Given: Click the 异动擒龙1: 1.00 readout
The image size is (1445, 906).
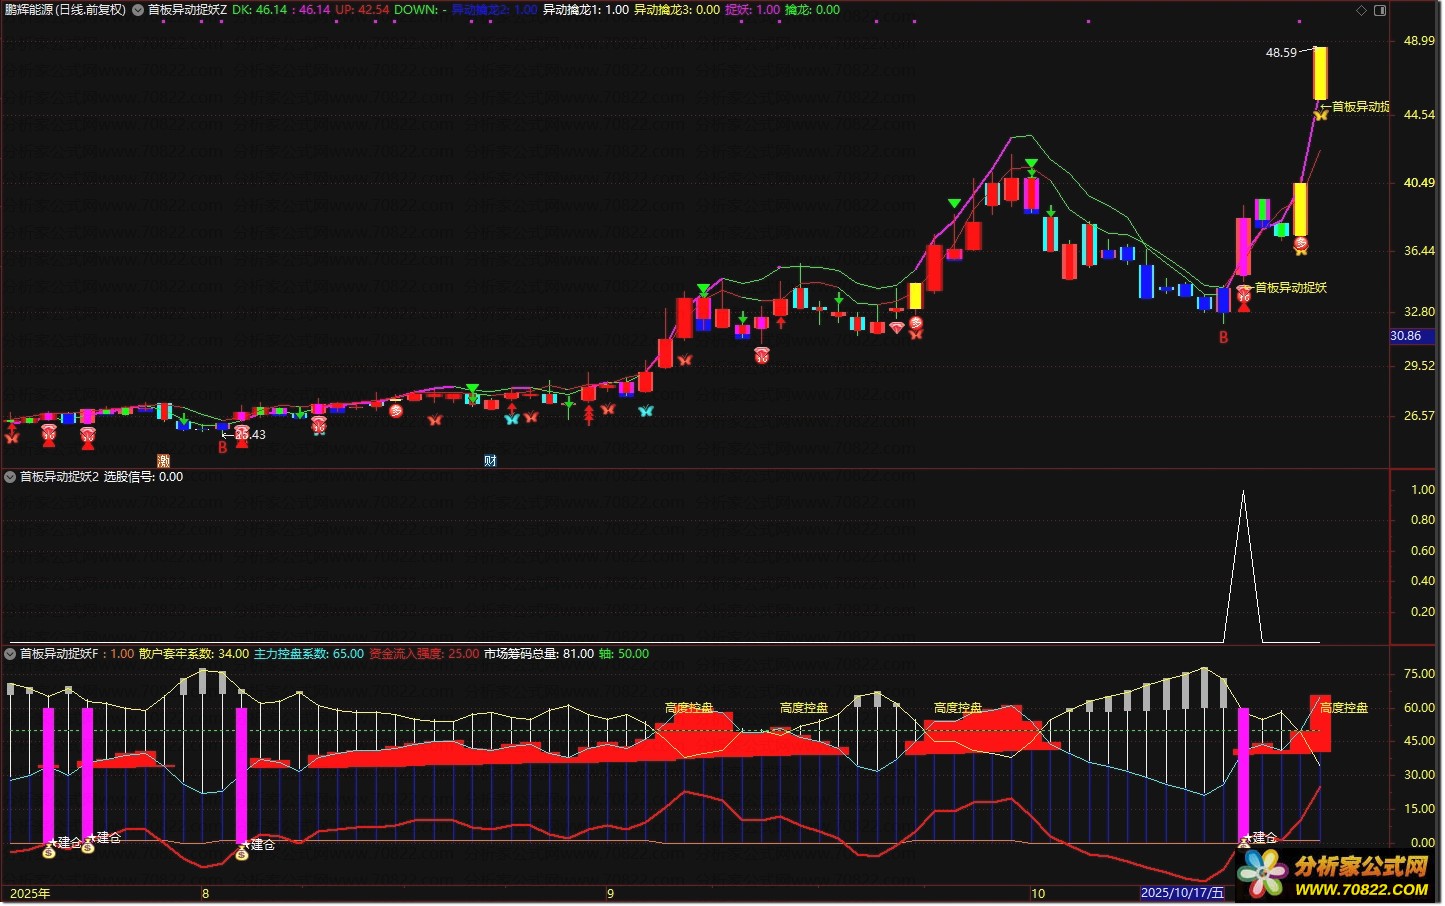Looking at the screenshot, I should [x=586, y=10].
